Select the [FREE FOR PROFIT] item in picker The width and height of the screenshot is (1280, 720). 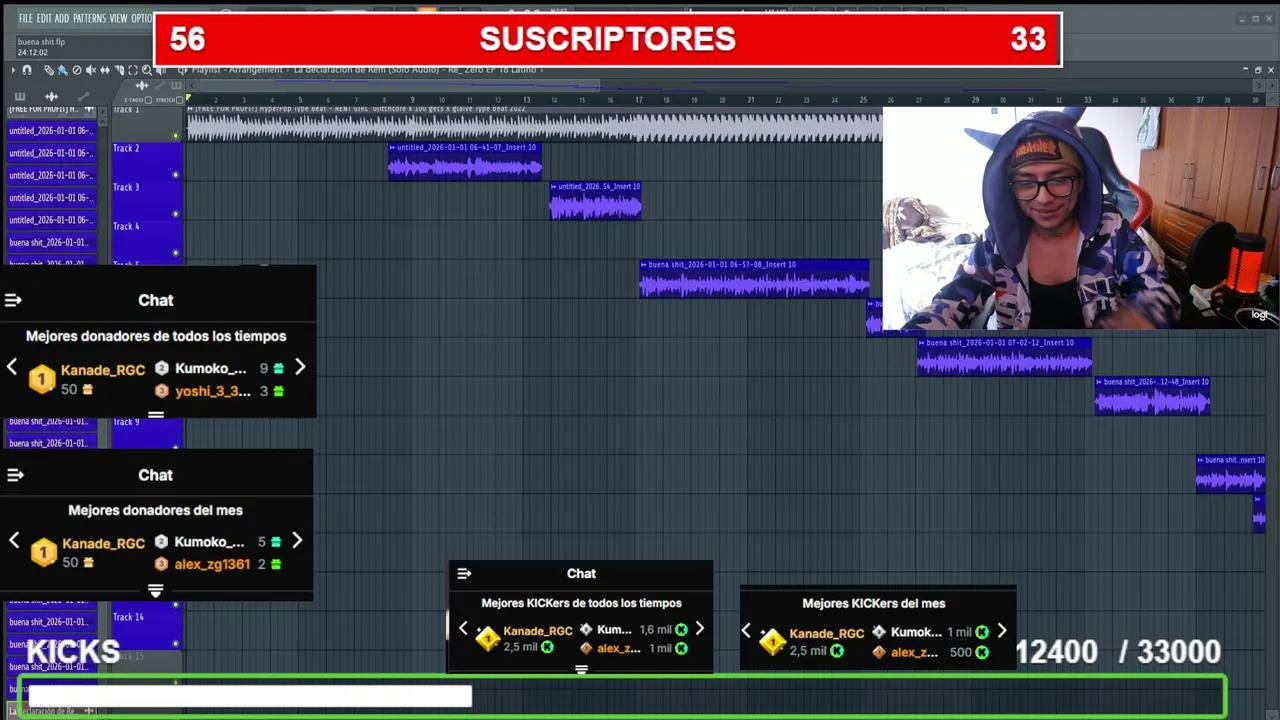coord(51,109)
